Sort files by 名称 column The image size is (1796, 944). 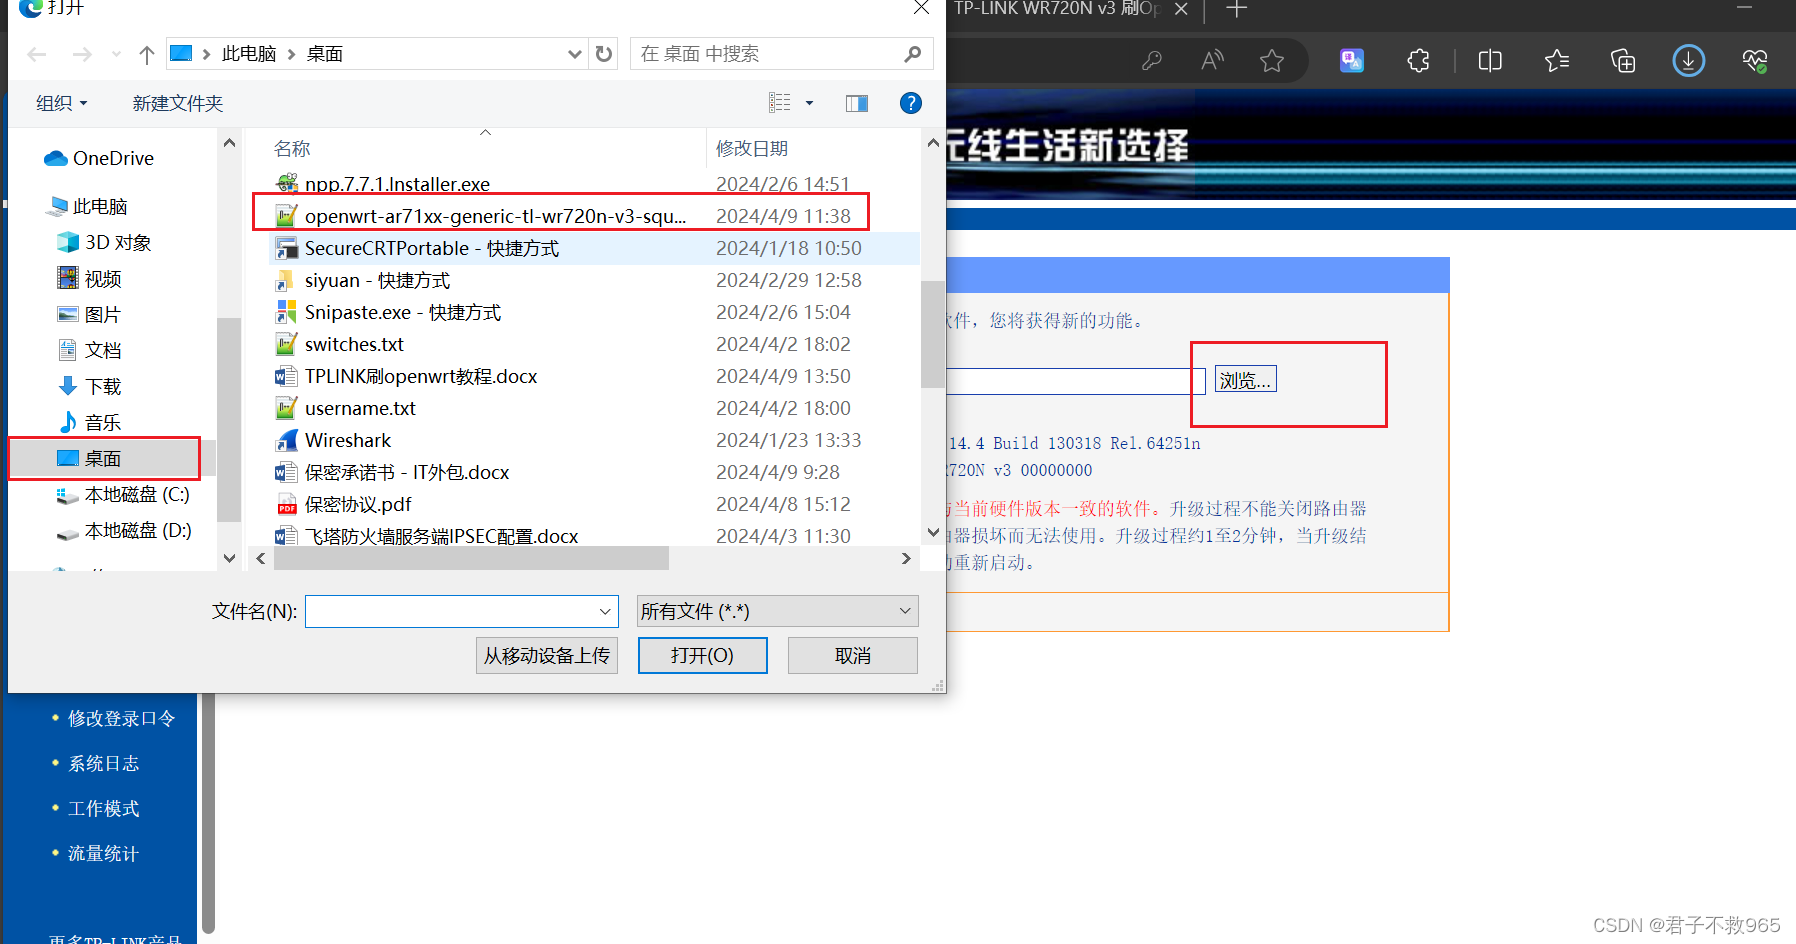[292, 148]
